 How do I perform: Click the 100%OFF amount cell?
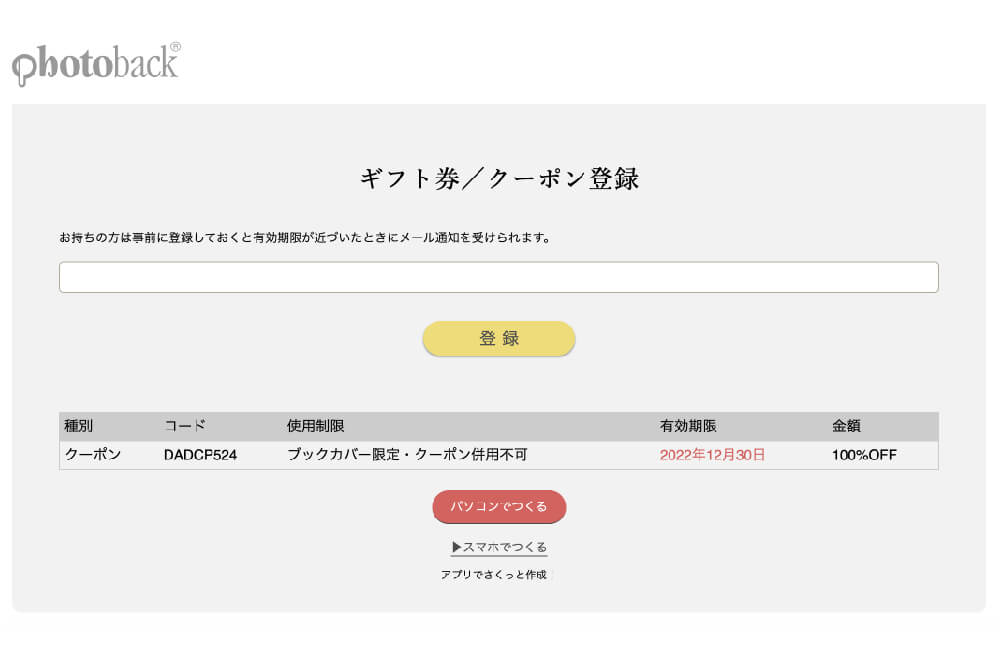click(864, 455)
